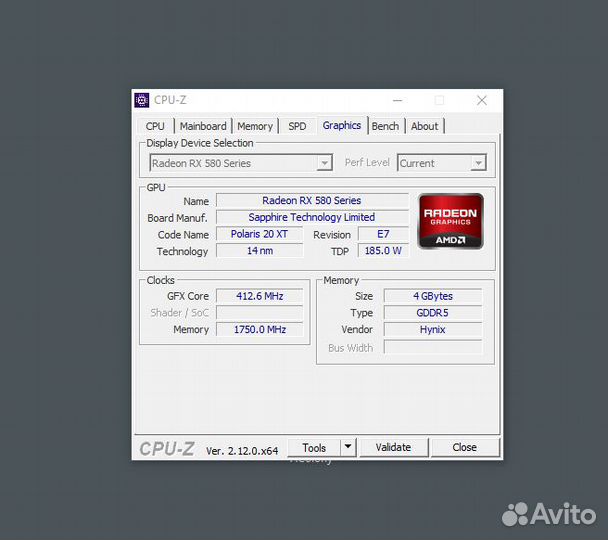Click the GFX Core label
608x540 pixels.
(x=188, y=296)
